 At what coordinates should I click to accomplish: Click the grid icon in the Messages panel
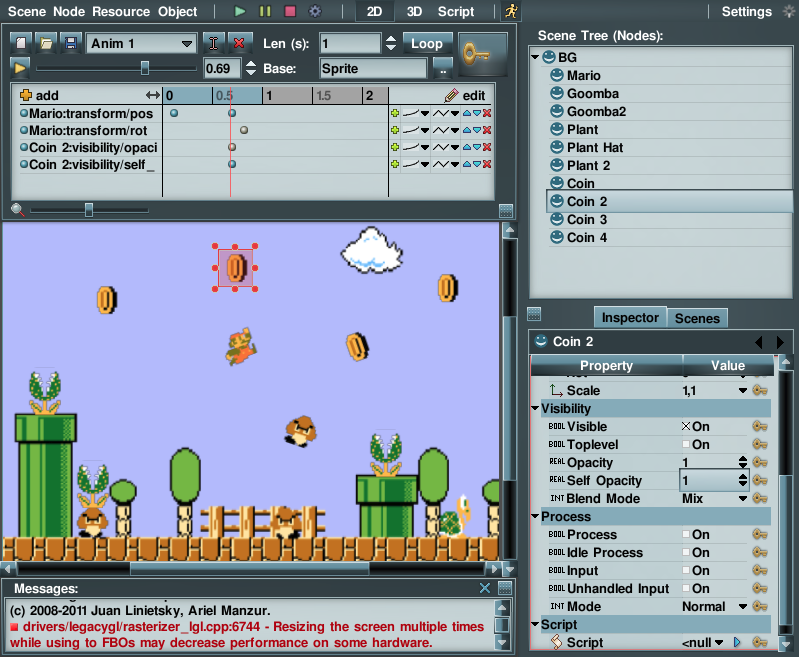point(505,588)
